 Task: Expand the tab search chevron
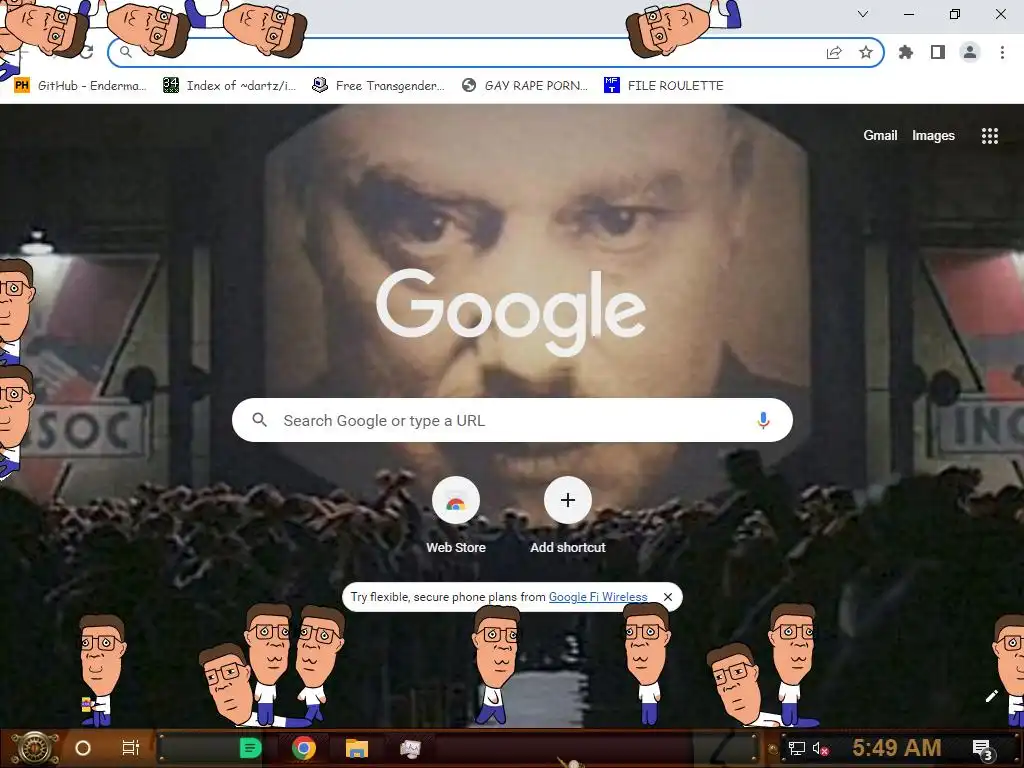863,14
